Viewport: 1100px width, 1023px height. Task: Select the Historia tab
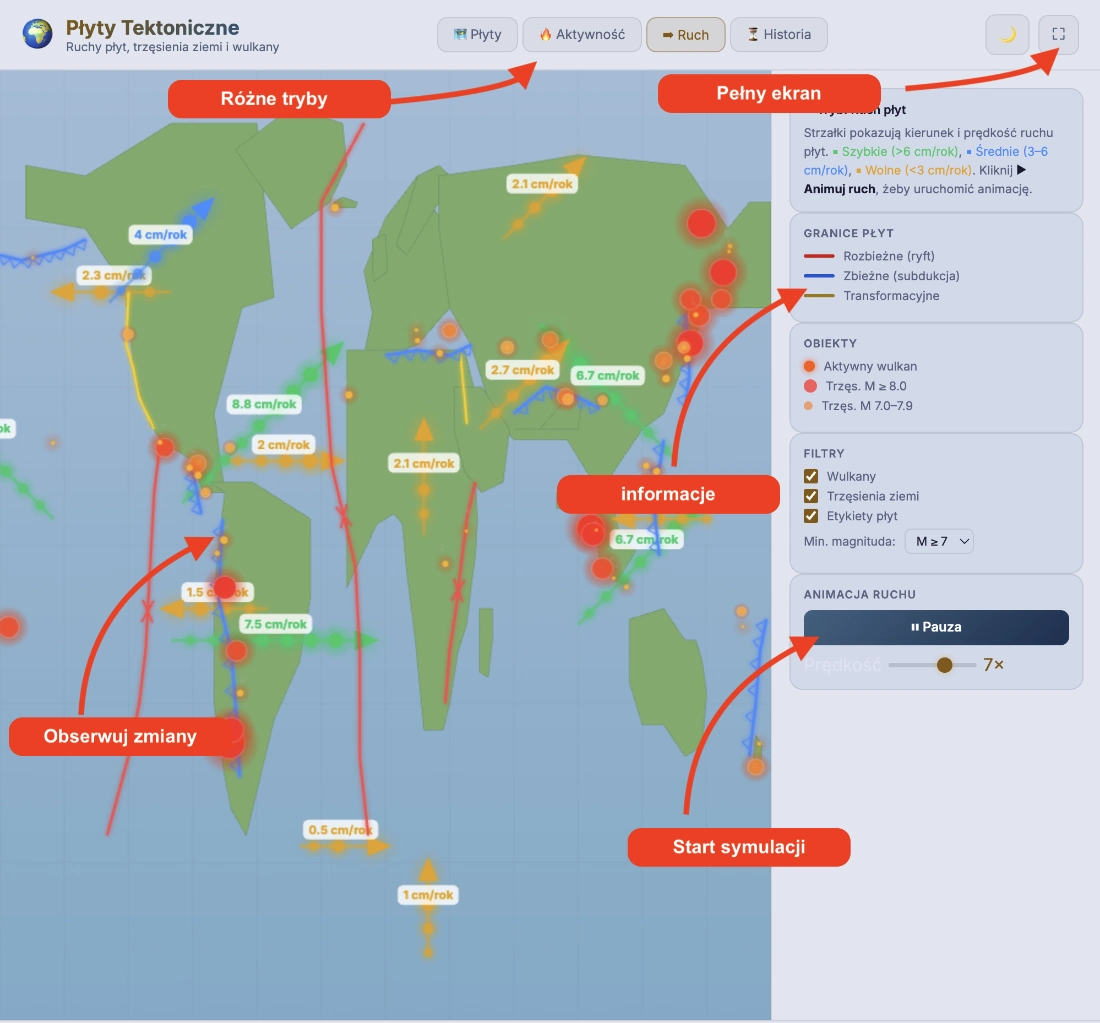pyautogui.click(x=778, y=34)
